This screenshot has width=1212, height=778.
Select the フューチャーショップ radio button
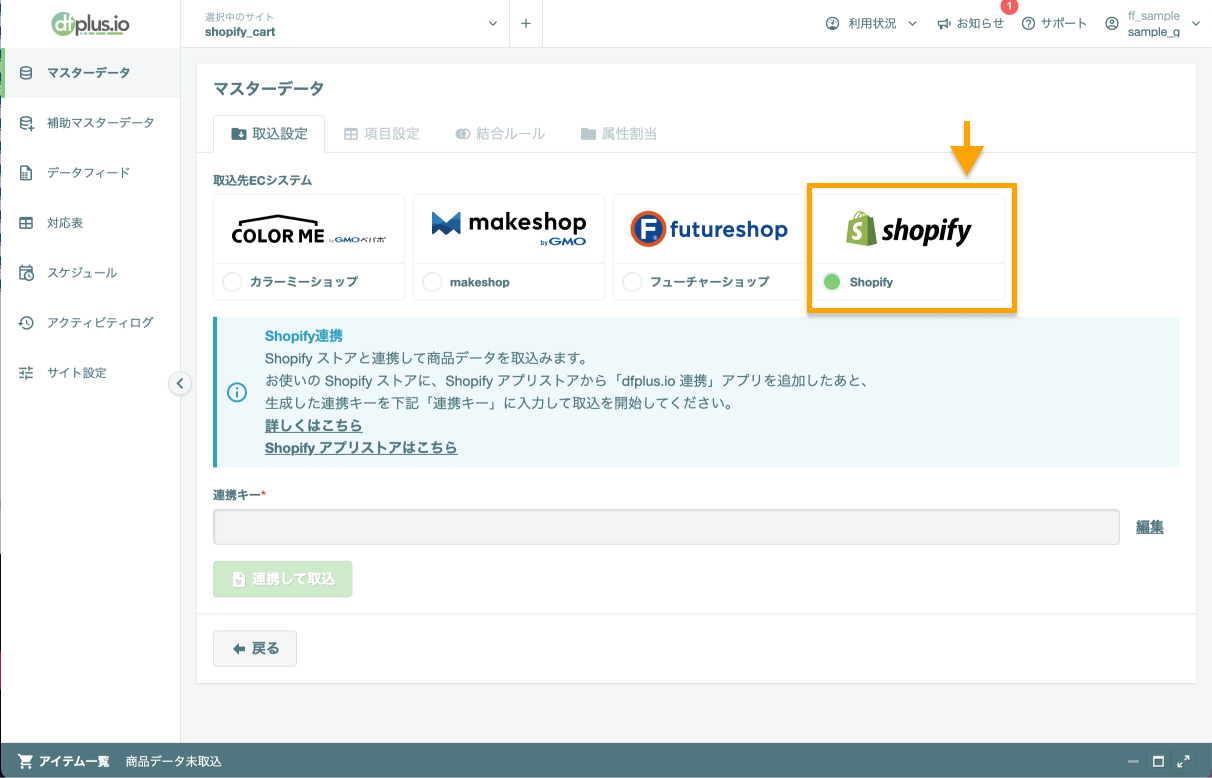[632, 282]
